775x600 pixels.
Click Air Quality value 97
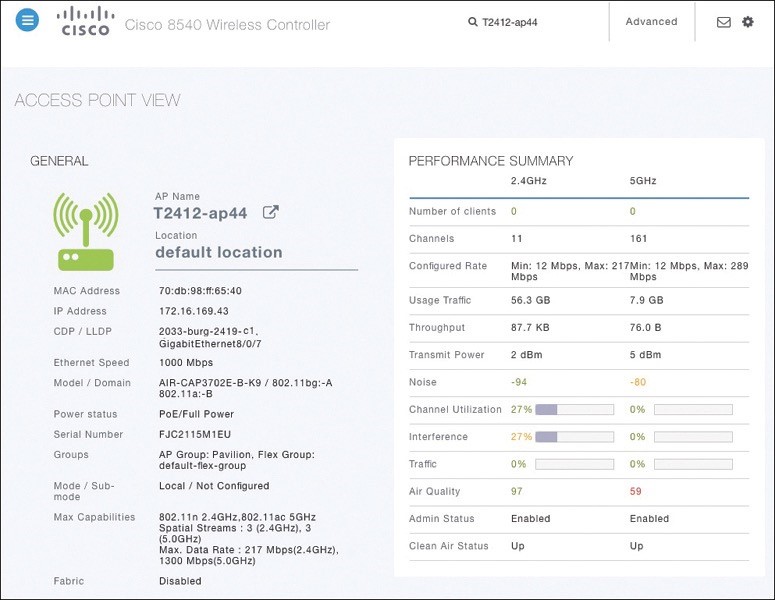pyautogui.click(x=517, y=491)
